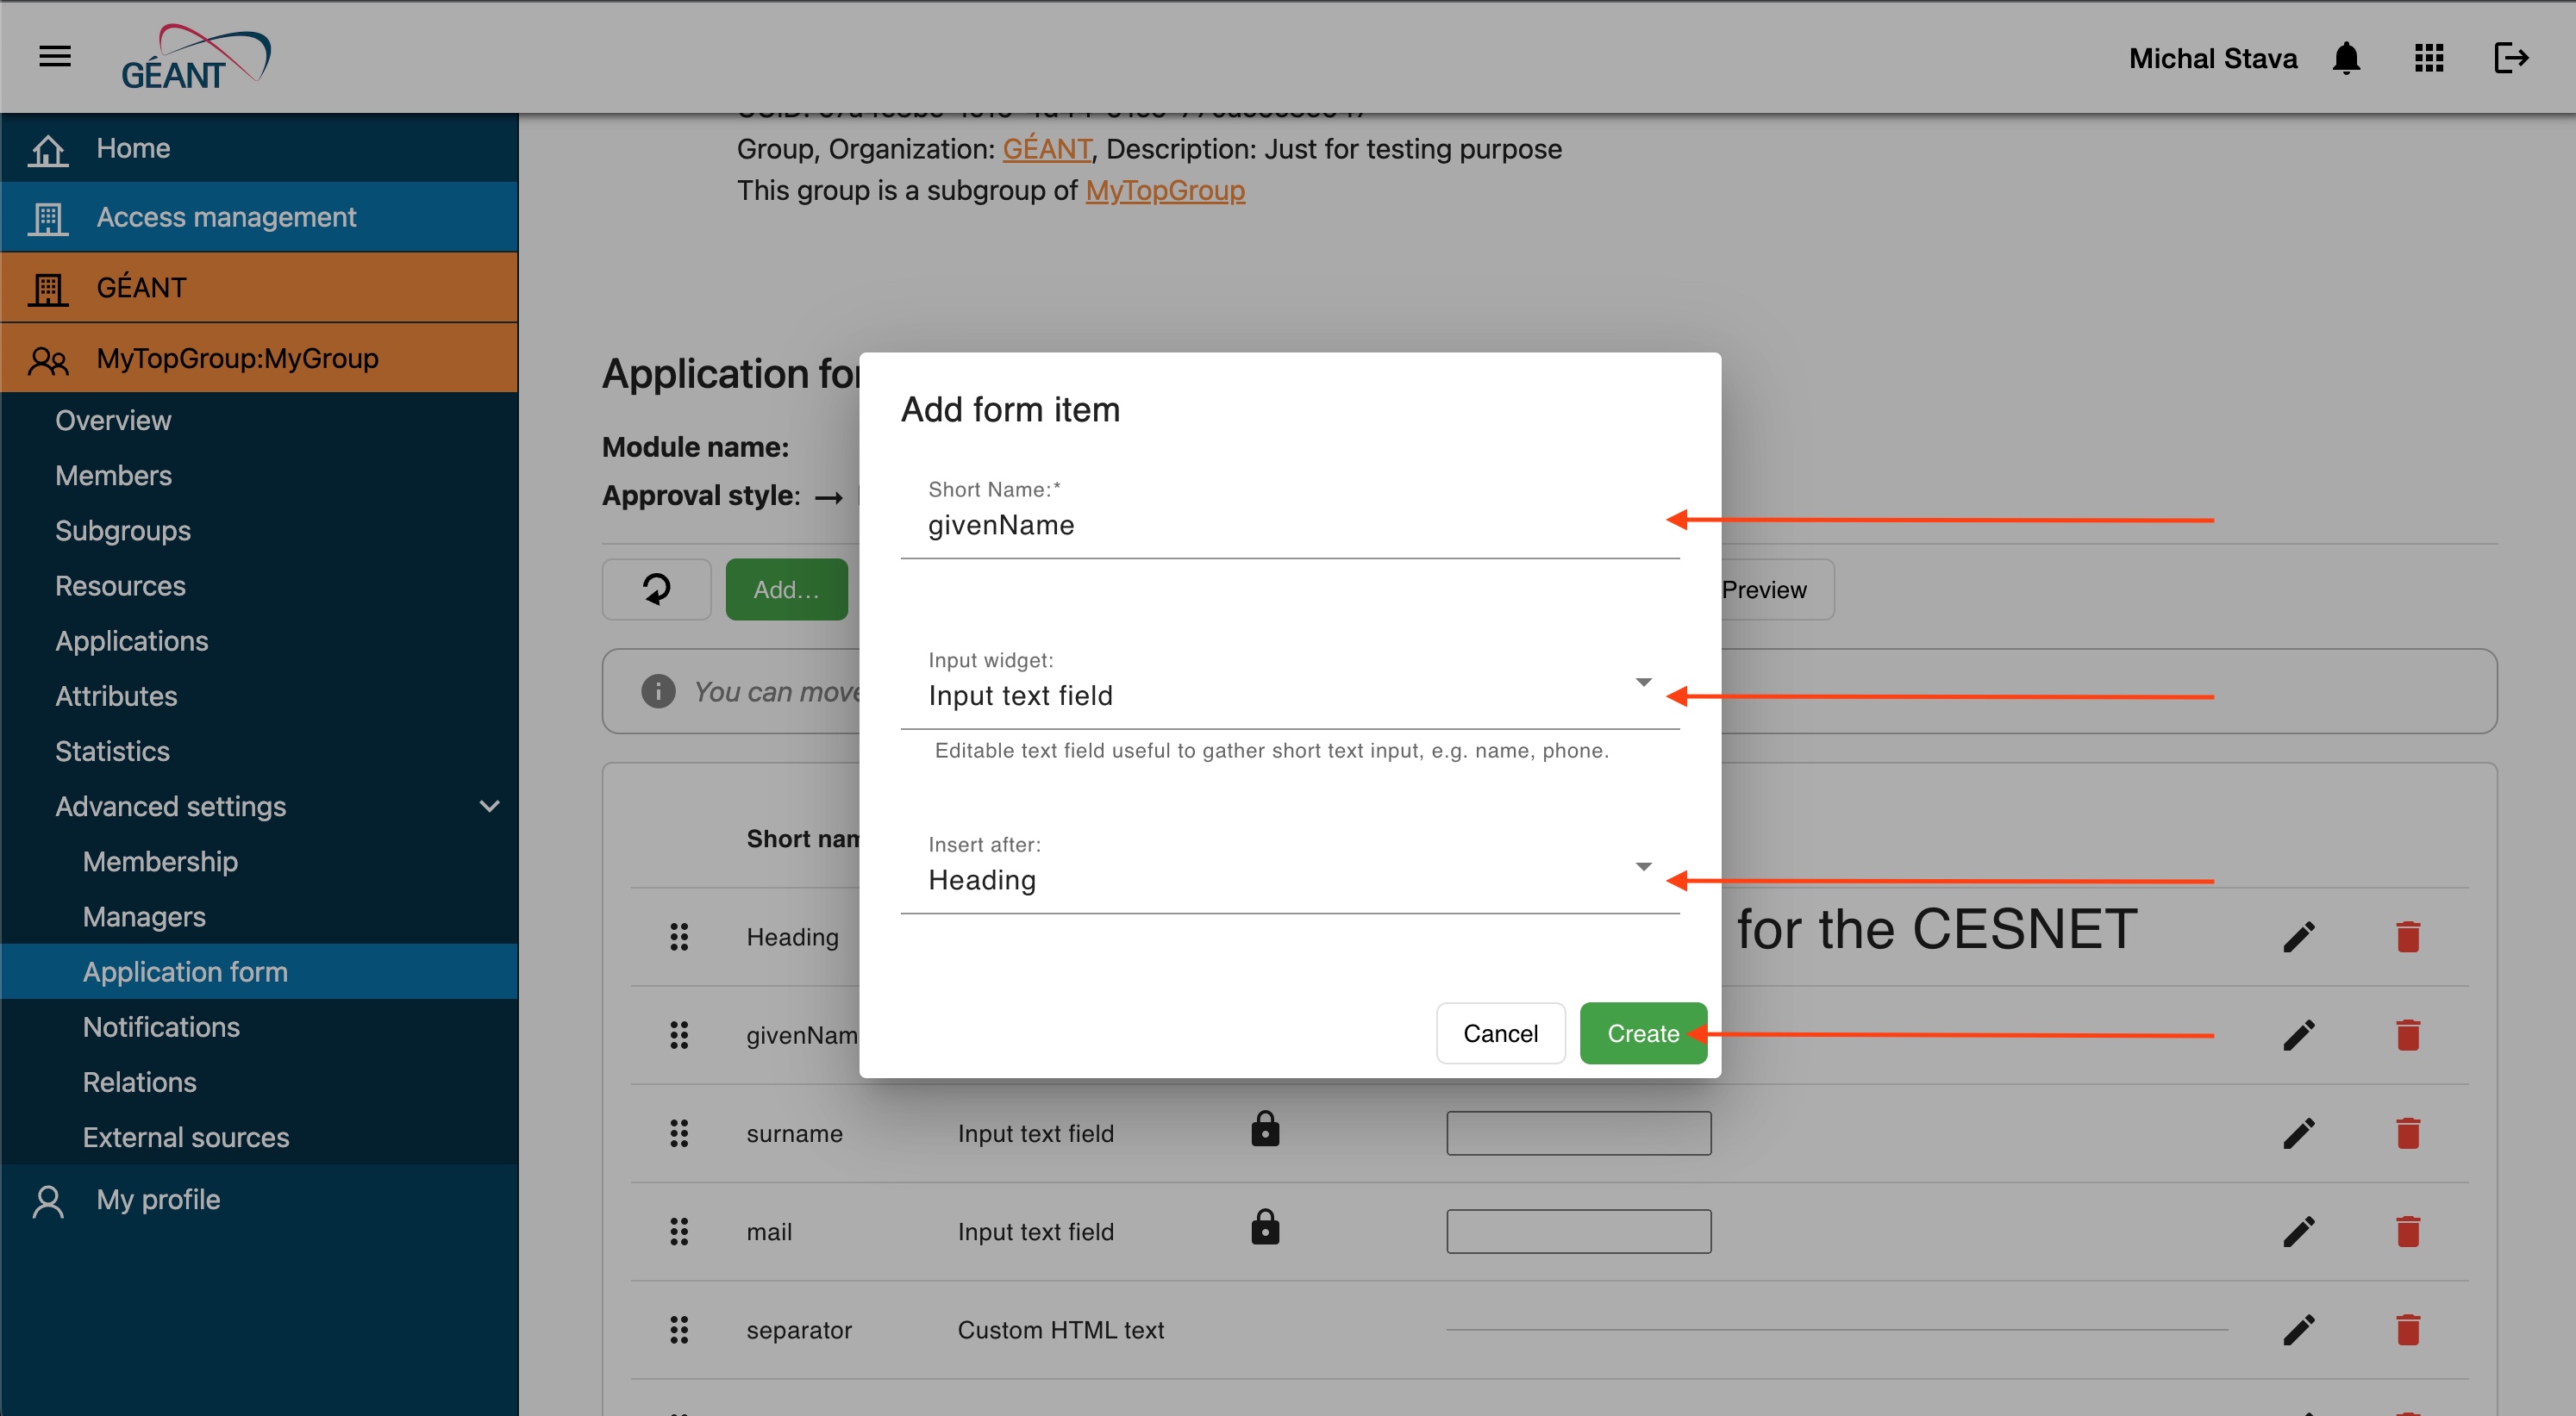Screen dimensions: 2576x1416
Task: Click the green Add... button
Action: (x=786, y=589)
